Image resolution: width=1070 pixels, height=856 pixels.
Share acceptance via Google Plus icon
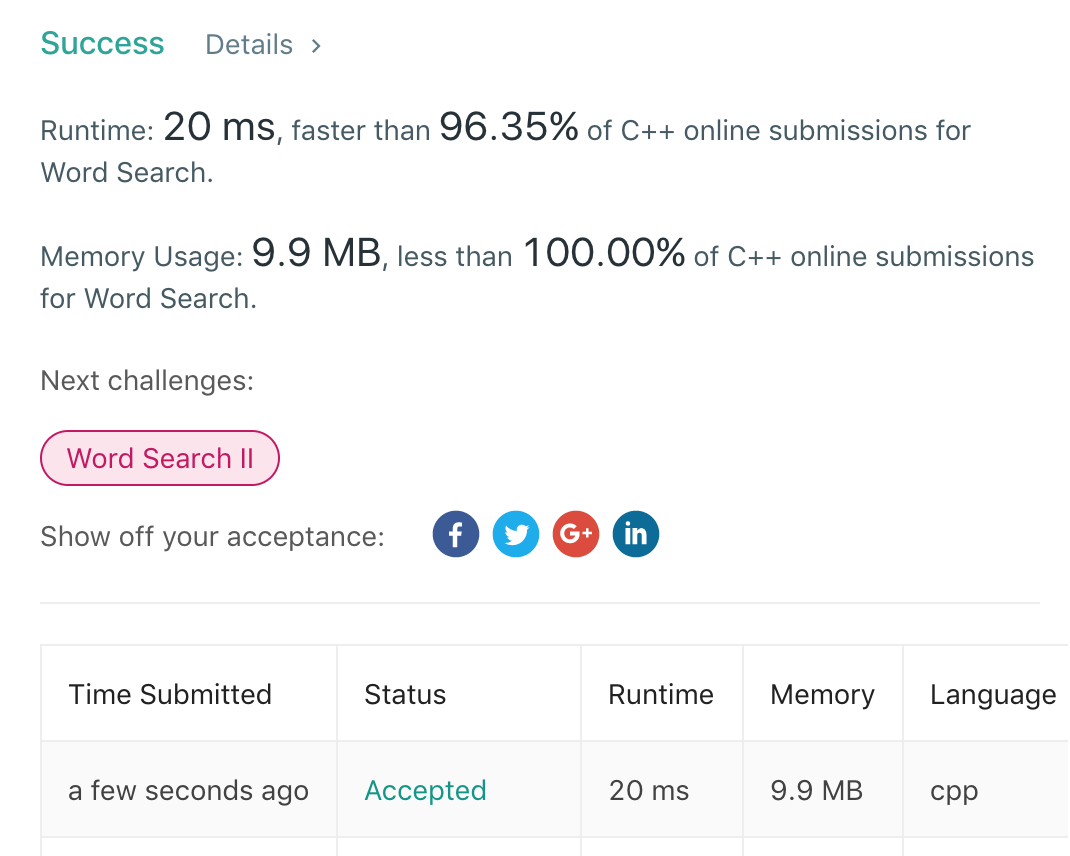tap(576, 534)
